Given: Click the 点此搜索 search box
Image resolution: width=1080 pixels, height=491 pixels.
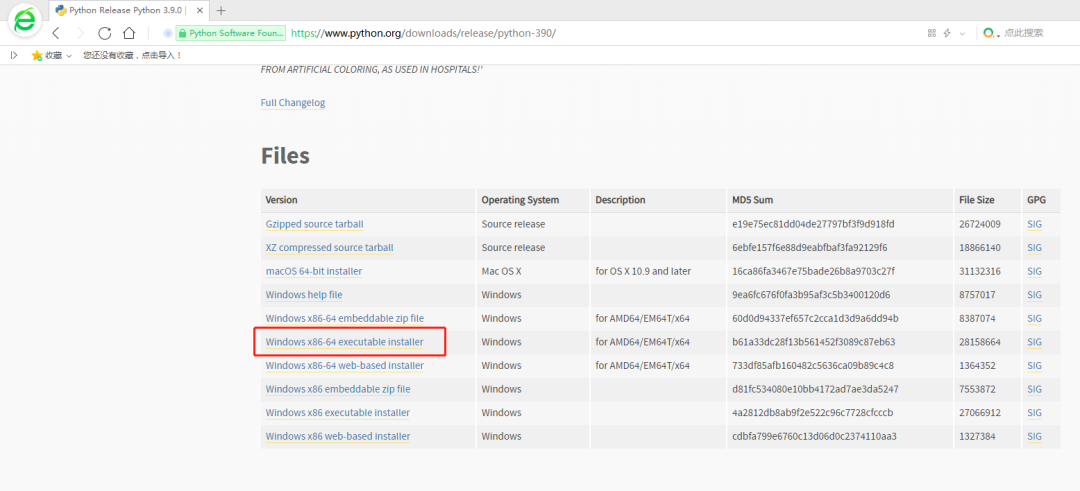Looking at the screenshot, I should (1024, 33).
